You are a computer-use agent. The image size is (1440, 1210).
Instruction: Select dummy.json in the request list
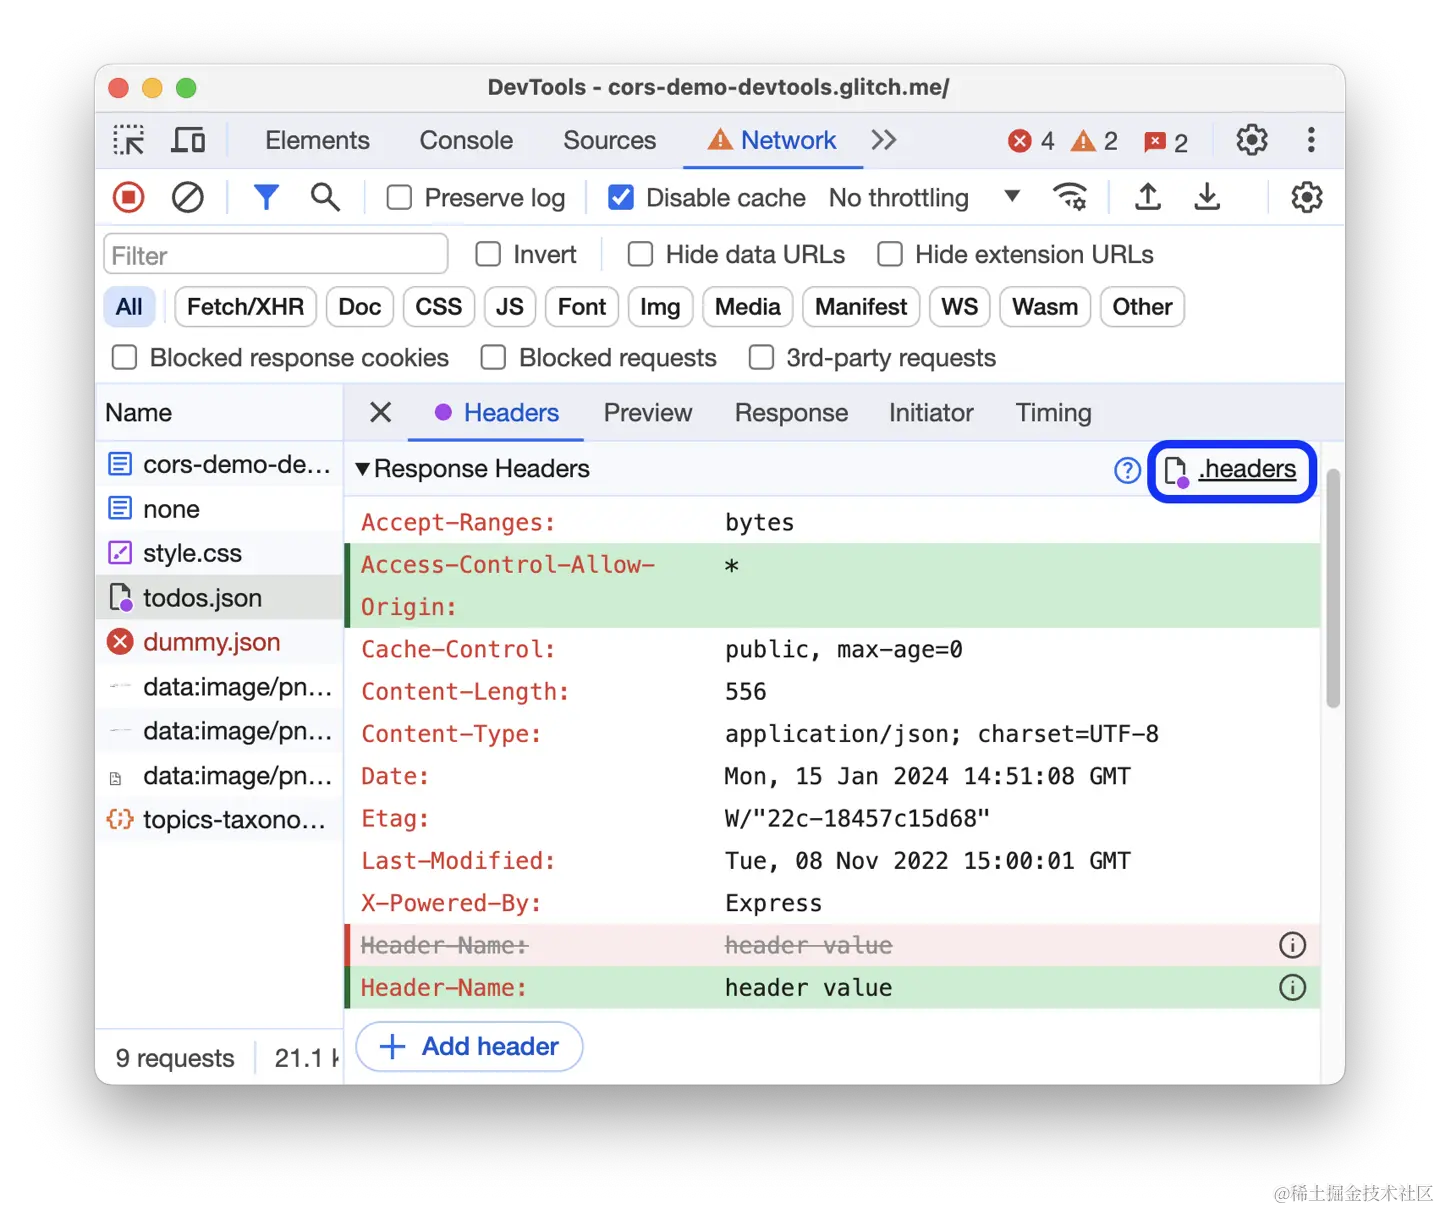[211, 642]
